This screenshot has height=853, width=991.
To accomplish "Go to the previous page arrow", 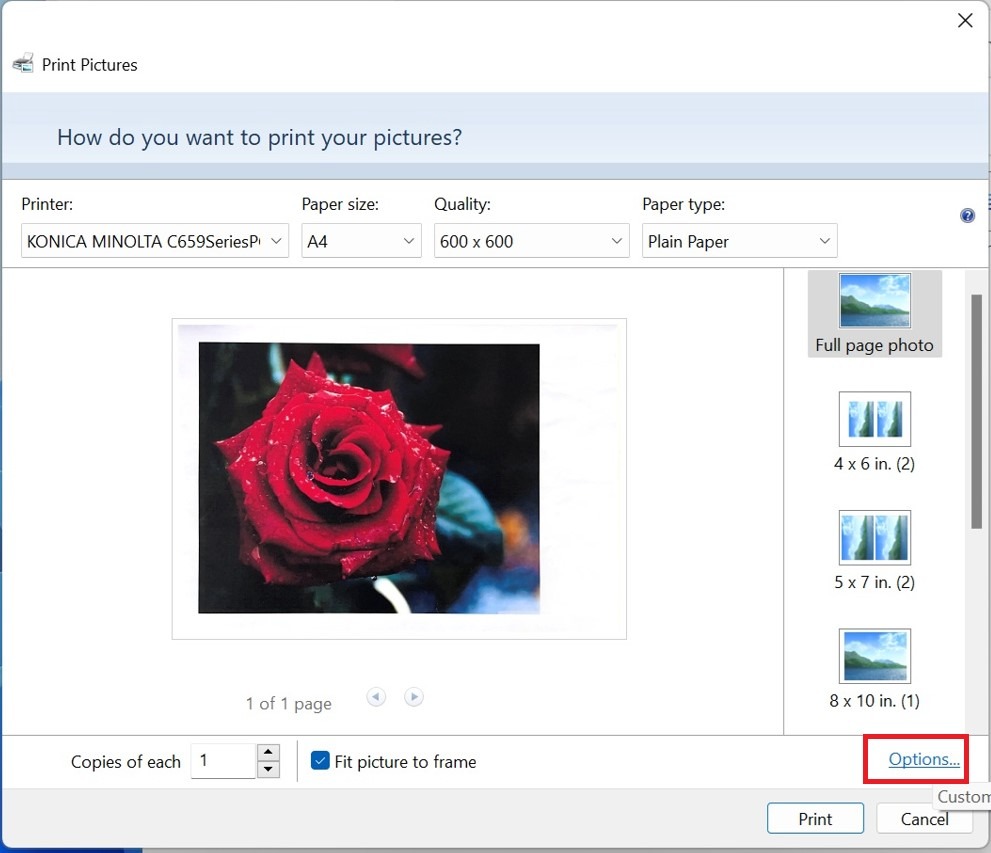I will pos(376,697).
